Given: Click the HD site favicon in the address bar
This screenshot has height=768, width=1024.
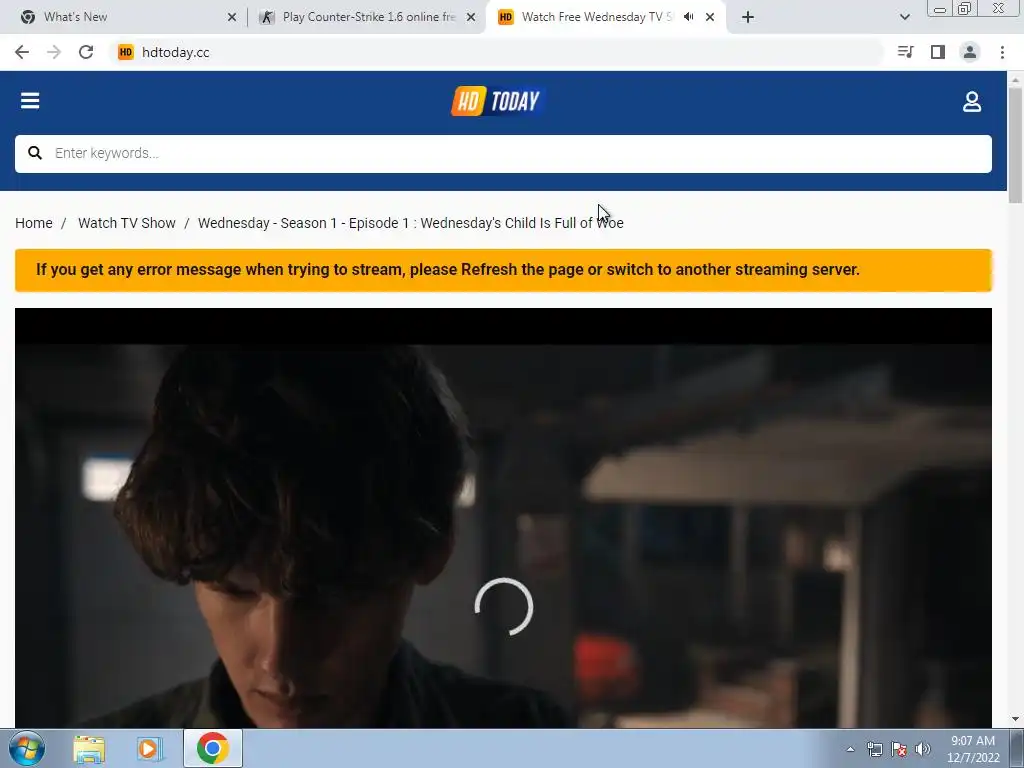Looking at the screenshot, I should click(125, 52).
